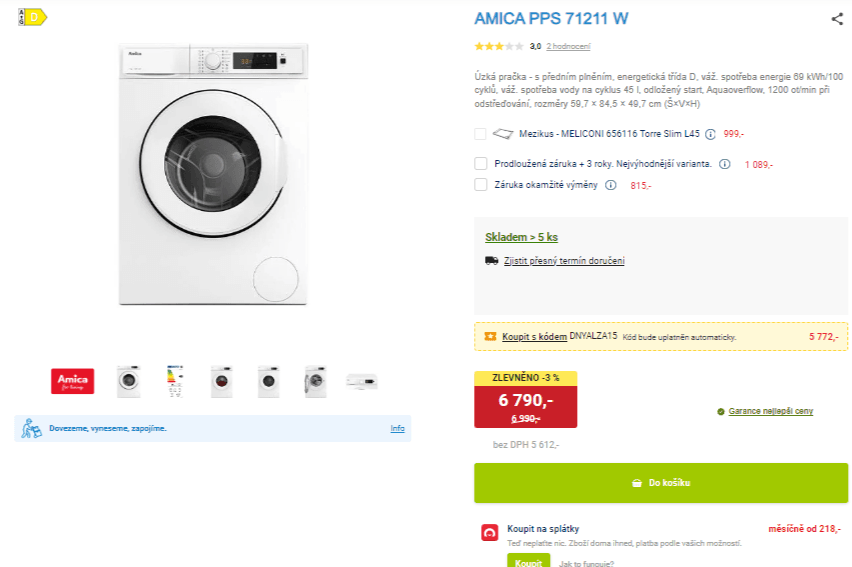Click the share icon near product title
This screenshot has height=567, width=852.
[837, 18]
